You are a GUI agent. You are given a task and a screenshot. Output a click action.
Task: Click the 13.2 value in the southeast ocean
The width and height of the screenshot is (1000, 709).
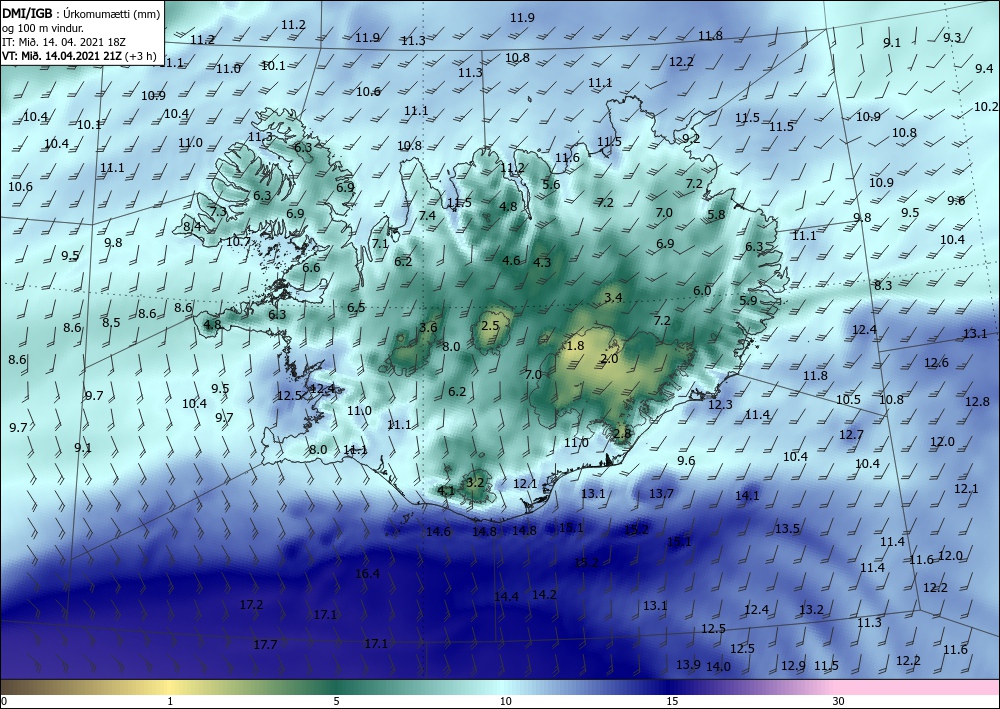(811, 610)
